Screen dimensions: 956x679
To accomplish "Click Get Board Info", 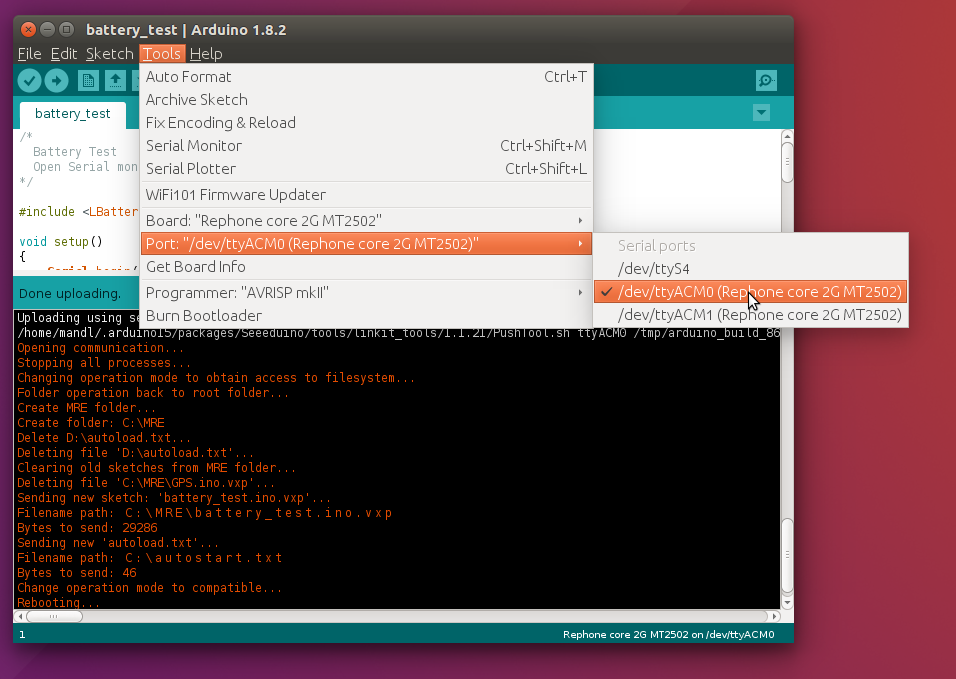I will tap(366, 267).
